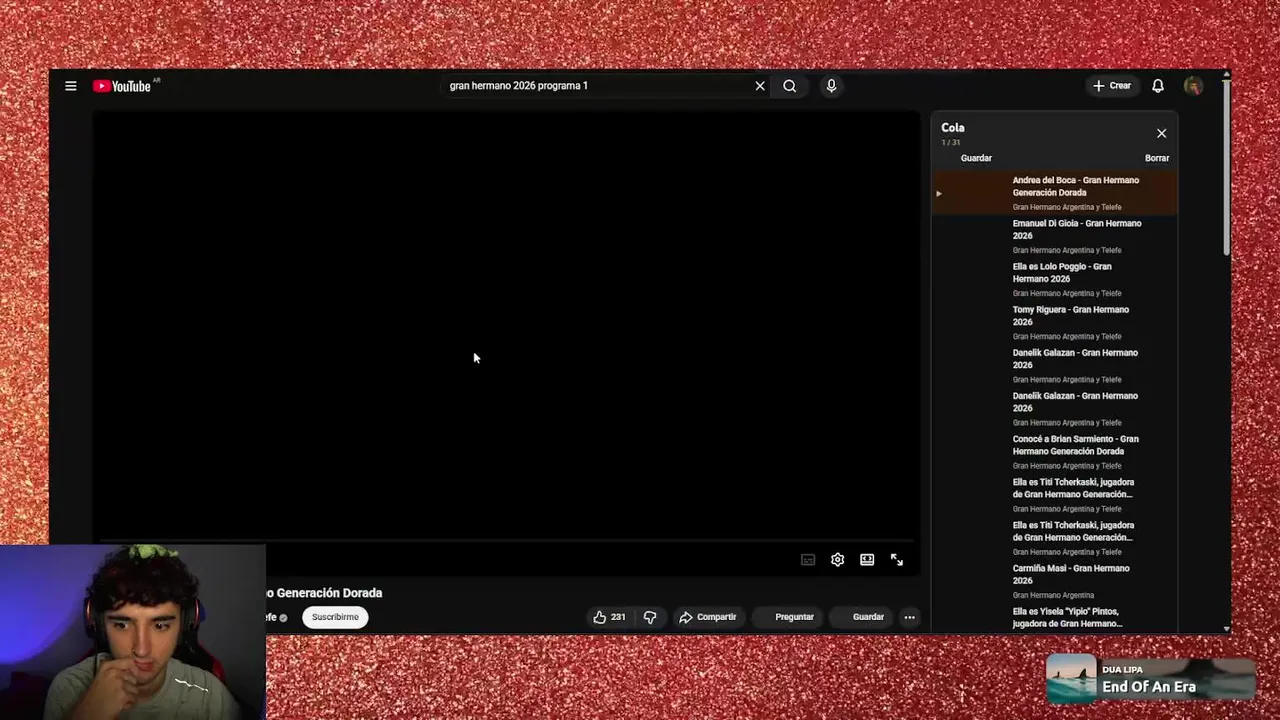Play queue item Conocé a Brian Sarmiento

point(1055,451)
